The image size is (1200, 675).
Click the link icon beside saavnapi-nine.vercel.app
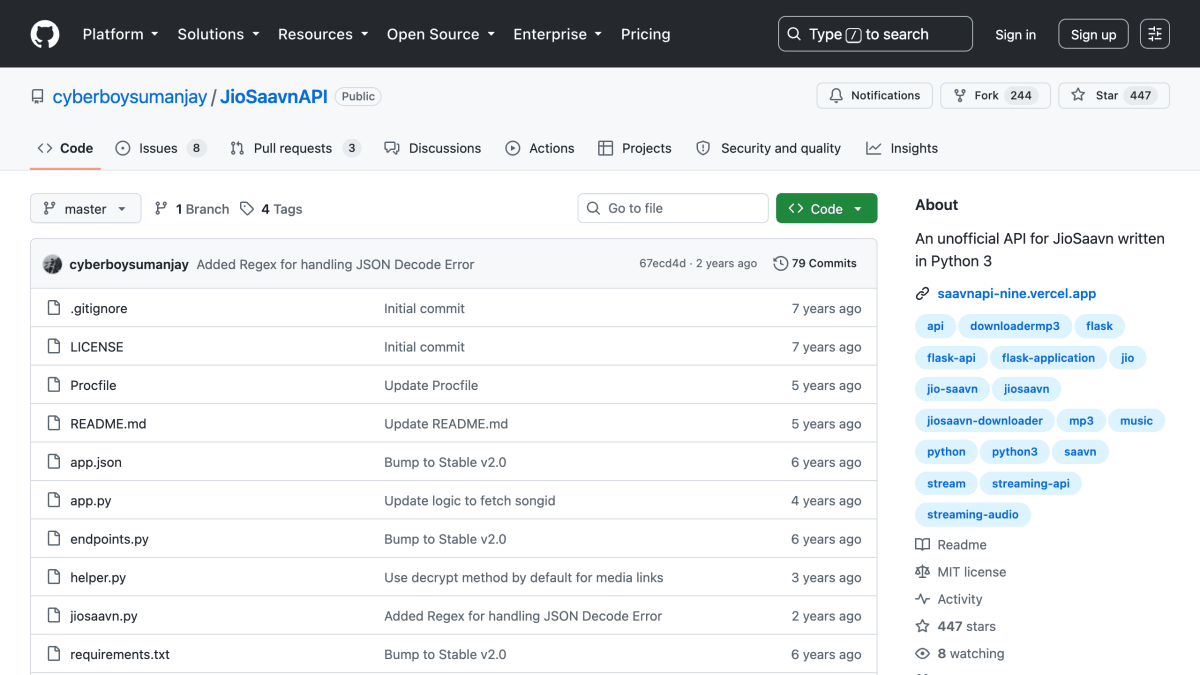[x=922, y=294]
